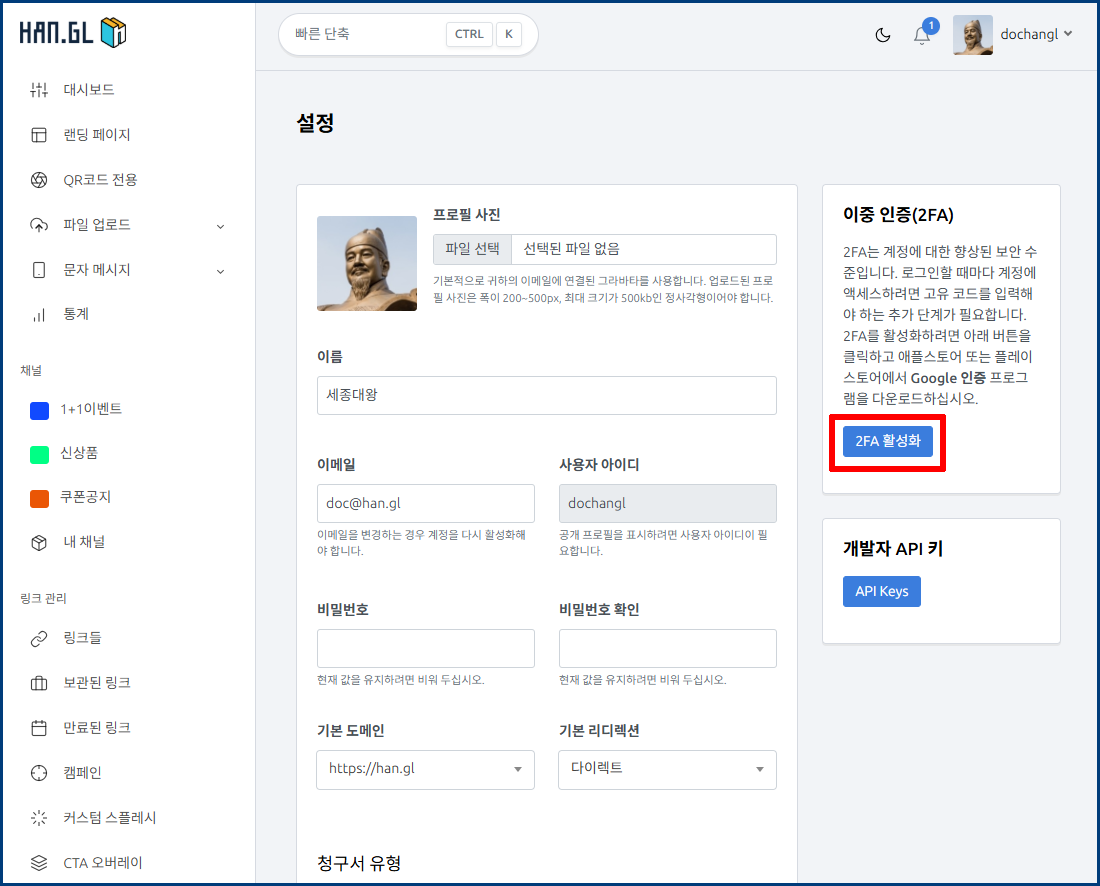Select the blue 1+1이벤트 channel swatch

pos(39,410)
